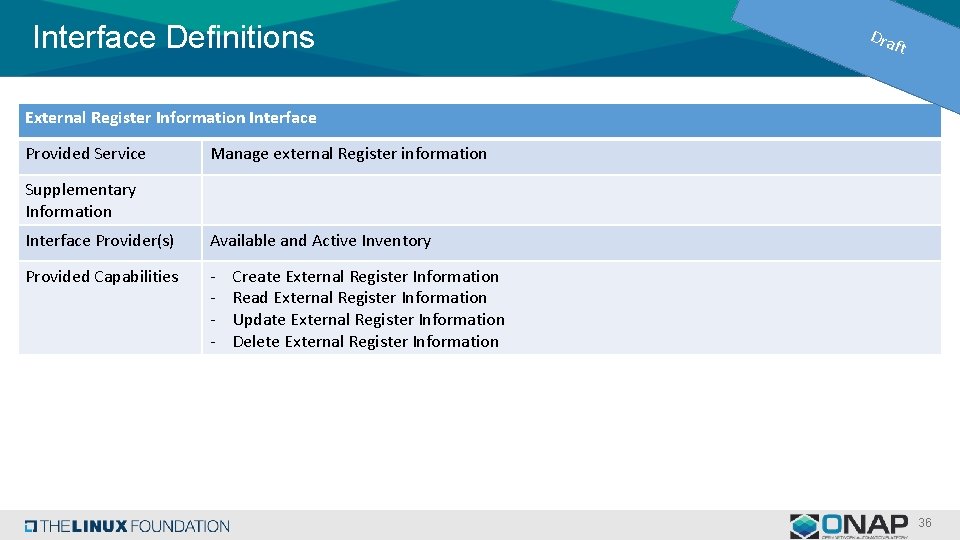Click The Linux Foundation logo
Screen dimensions: 960x540
tap(127, 526)
